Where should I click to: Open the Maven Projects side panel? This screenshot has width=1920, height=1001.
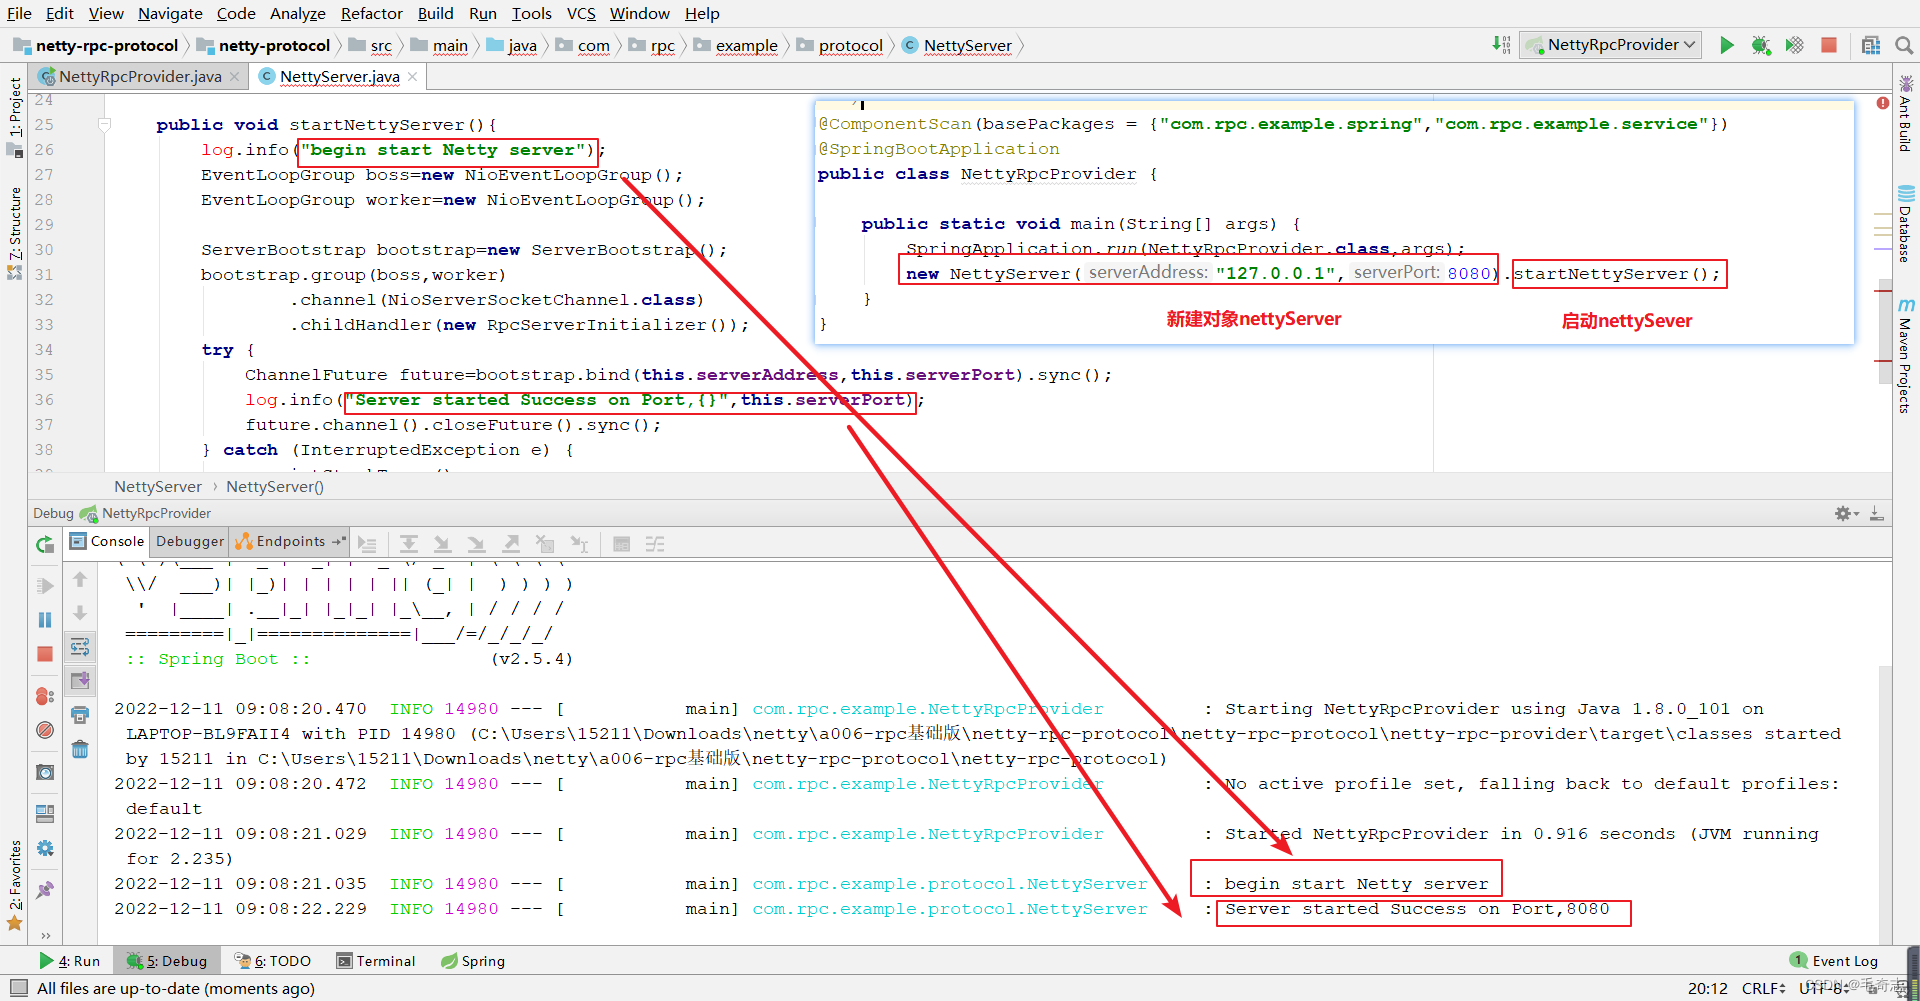[x=1906, y=355]
